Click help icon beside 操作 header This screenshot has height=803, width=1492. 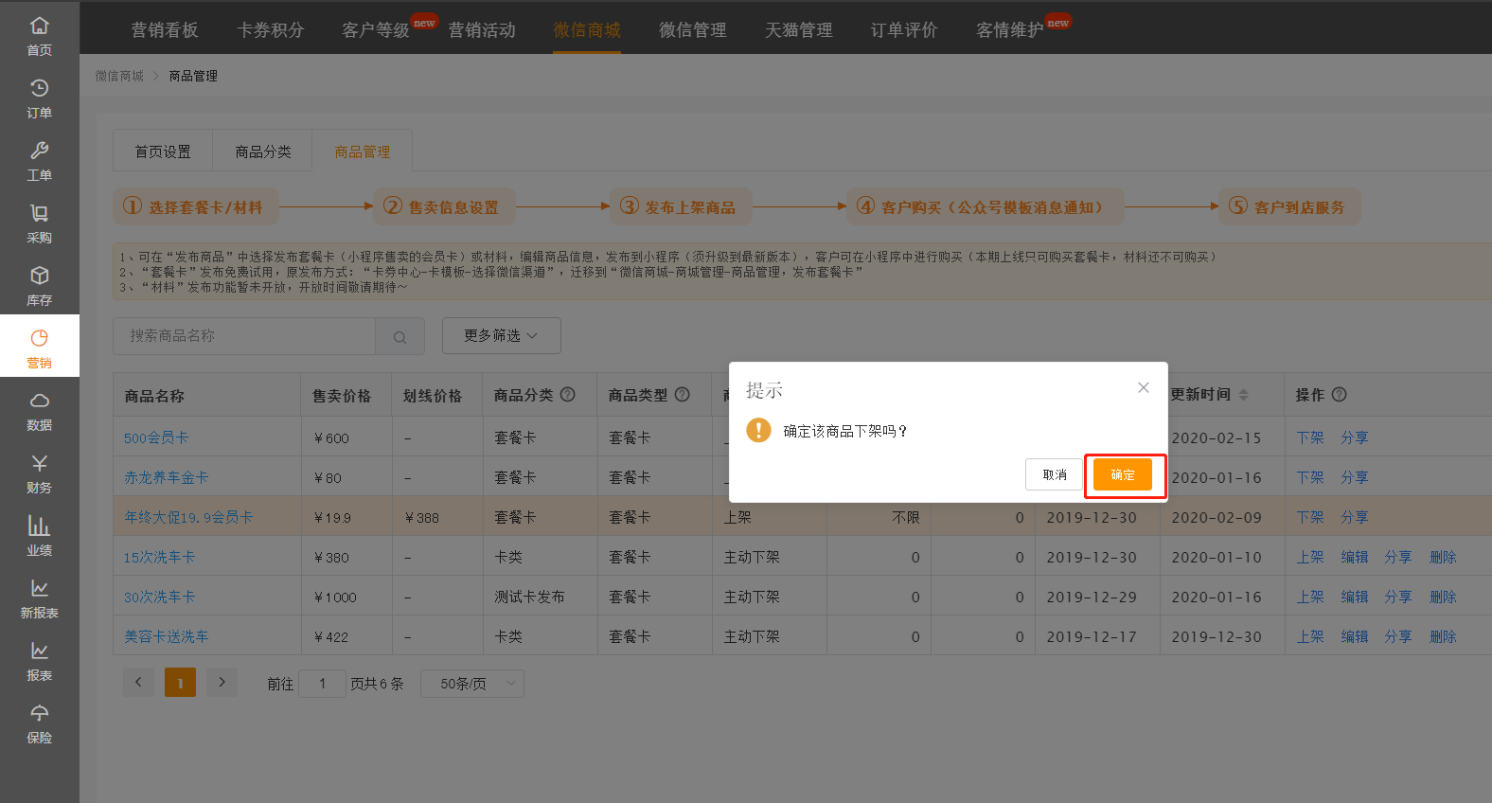[1339, 395]
